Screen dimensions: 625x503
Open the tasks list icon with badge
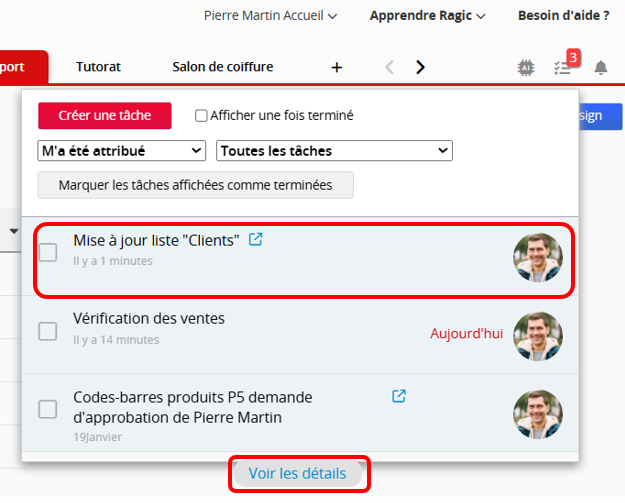564,67
